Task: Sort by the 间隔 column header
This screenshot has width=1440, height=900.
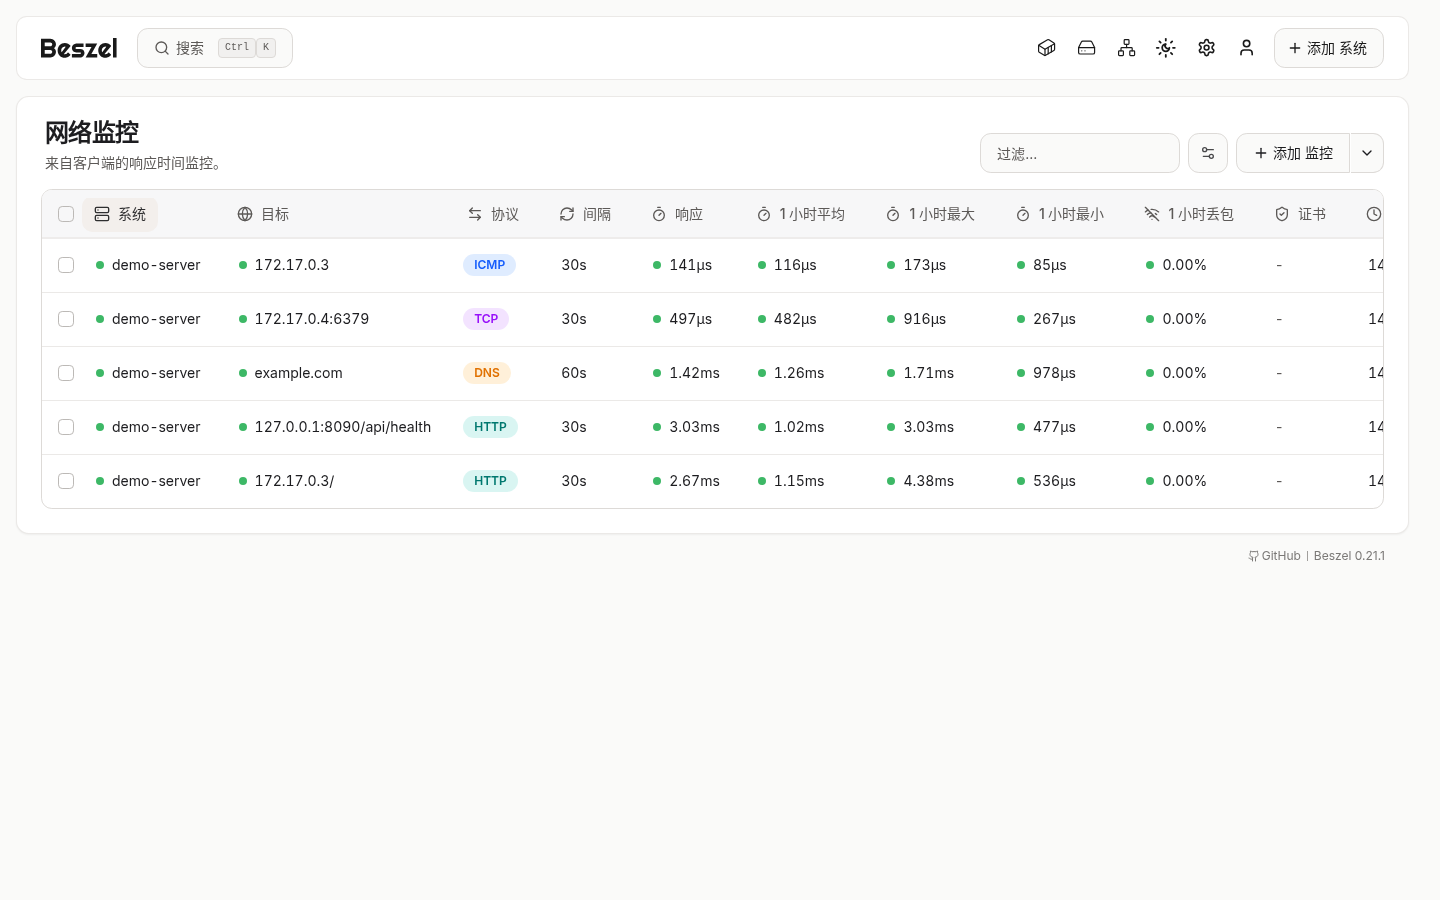Action: point(585,214)
